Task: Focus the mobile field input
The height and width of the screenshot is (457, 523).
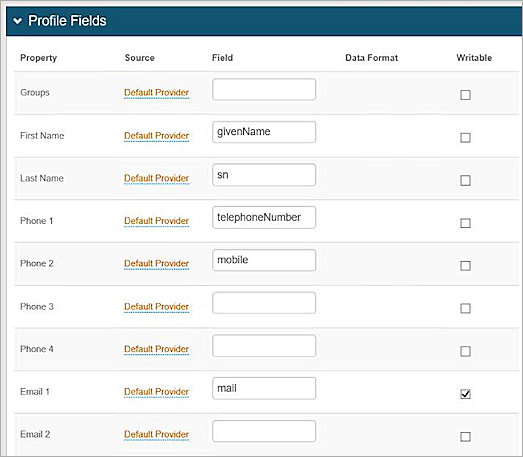Action: tap(264, 260)
